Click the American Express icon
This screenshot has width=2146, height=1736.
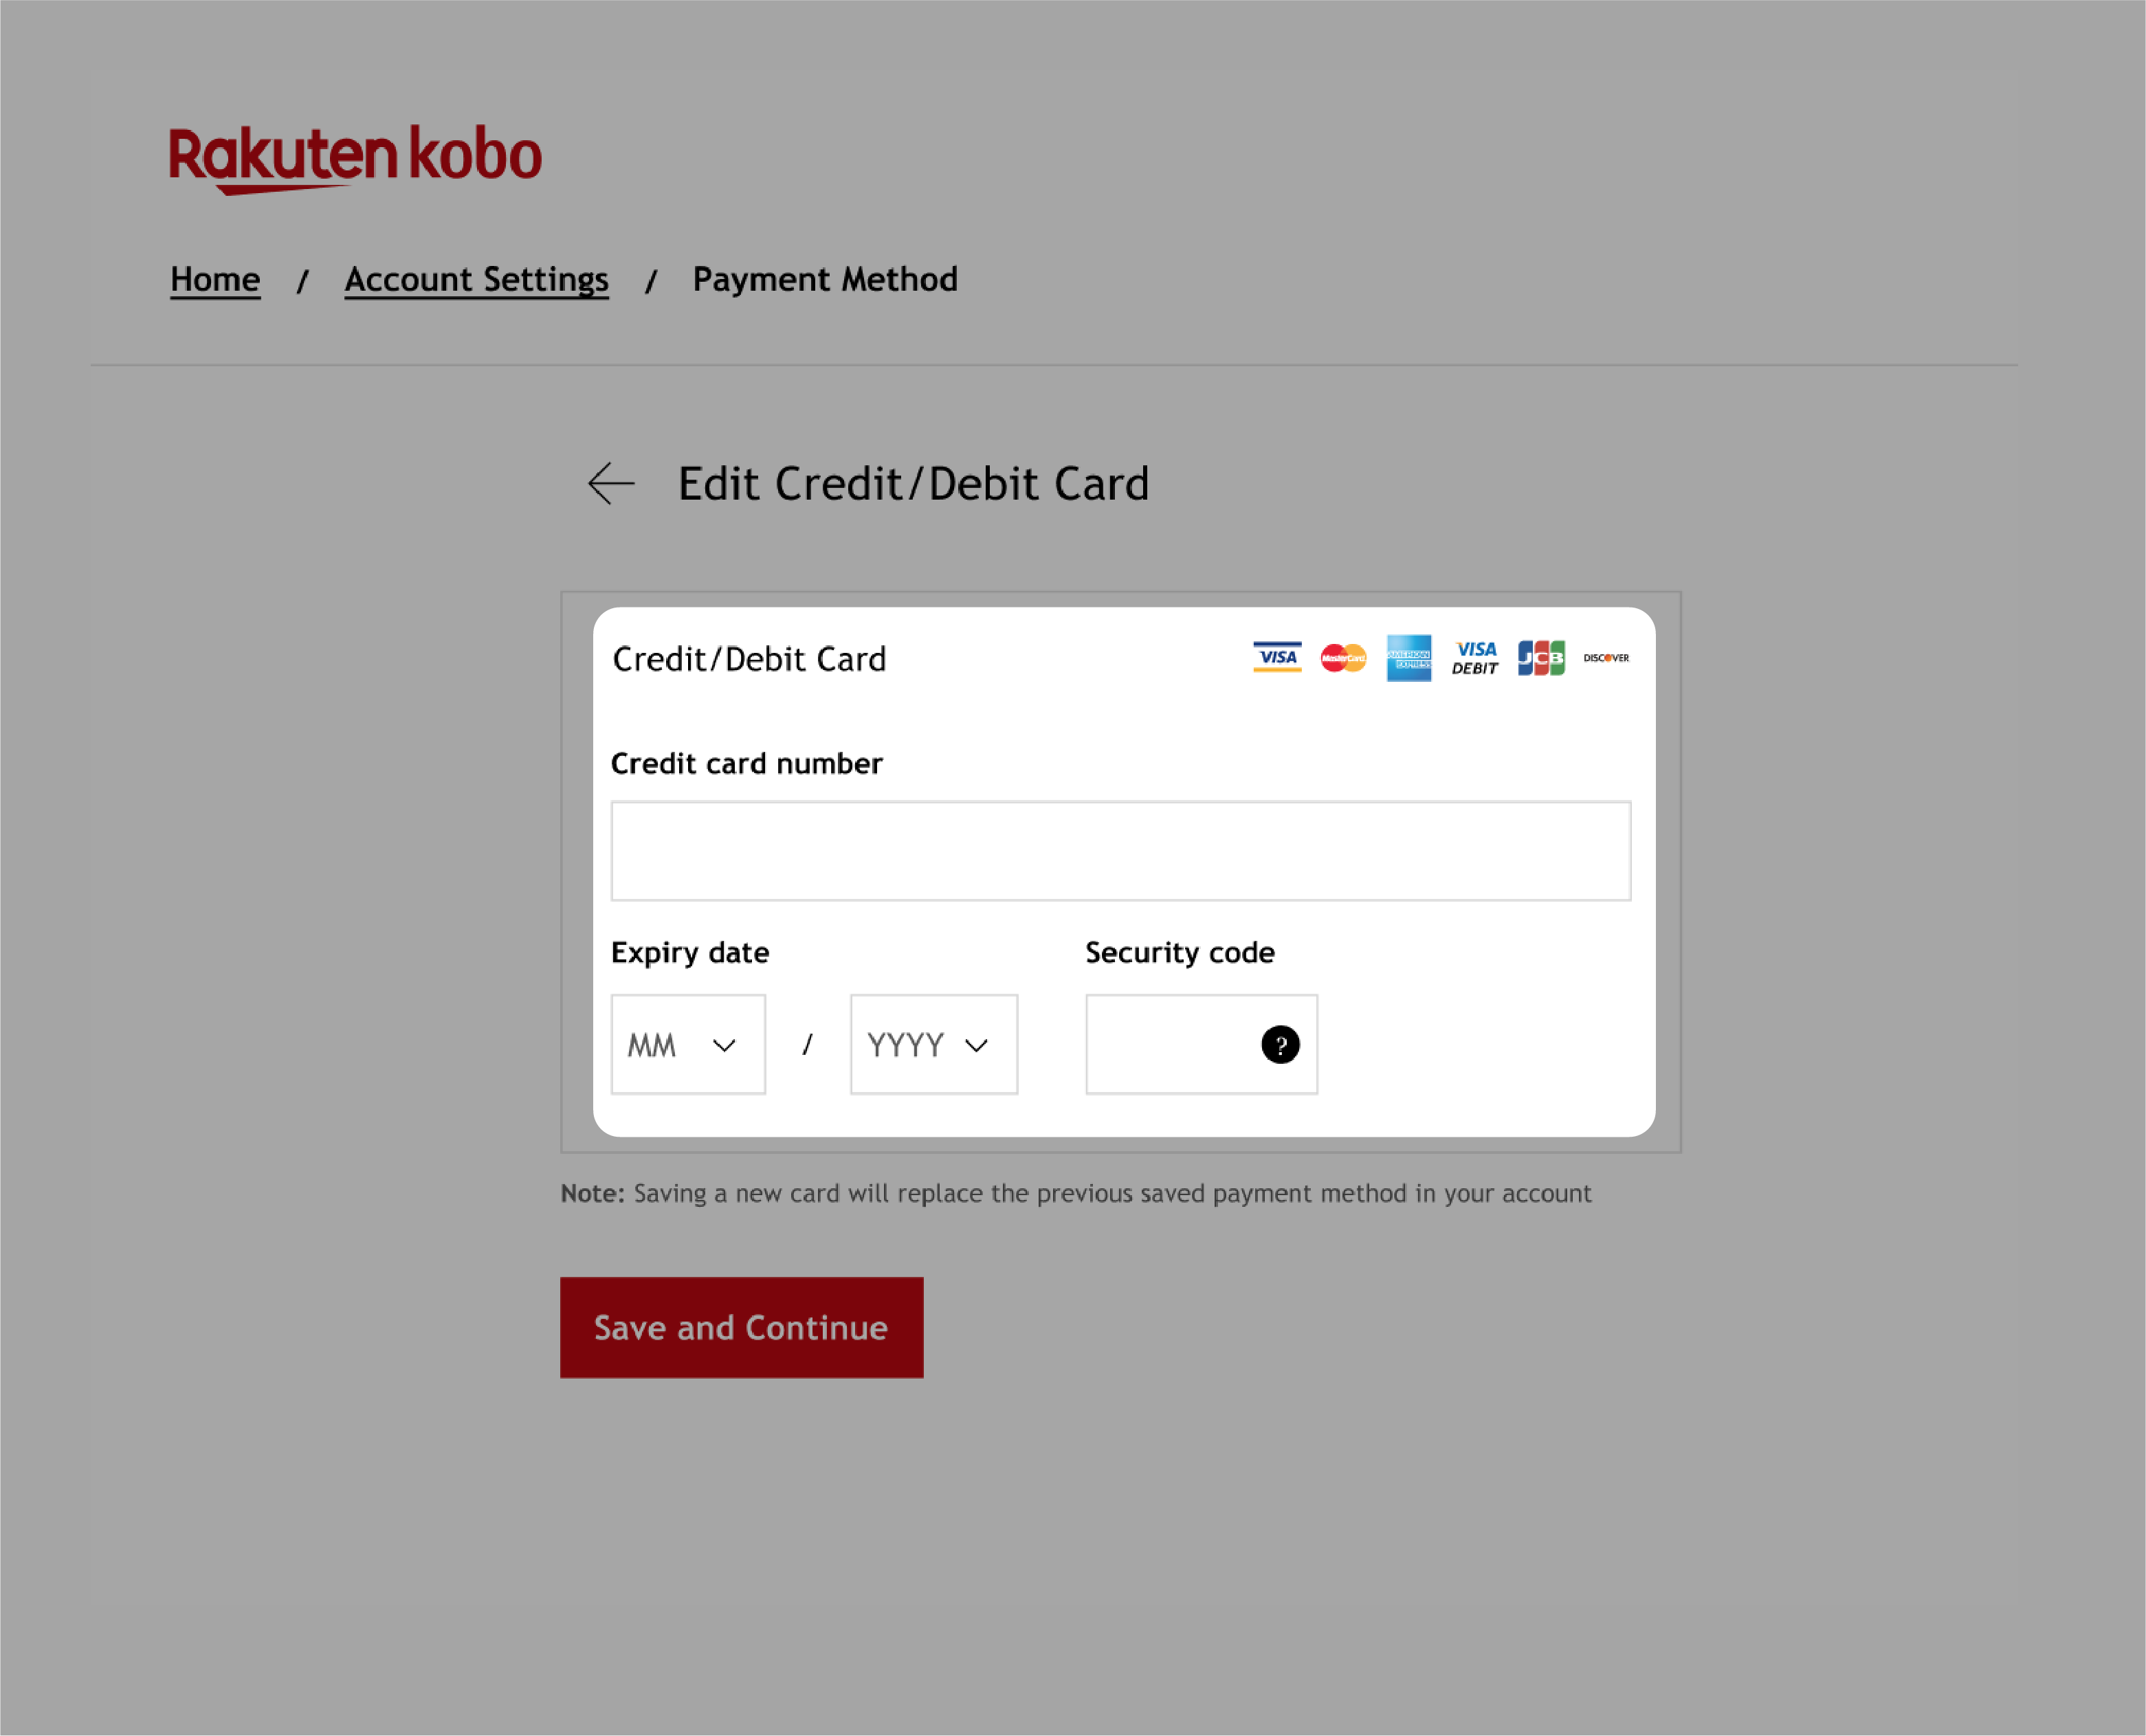1409,657
